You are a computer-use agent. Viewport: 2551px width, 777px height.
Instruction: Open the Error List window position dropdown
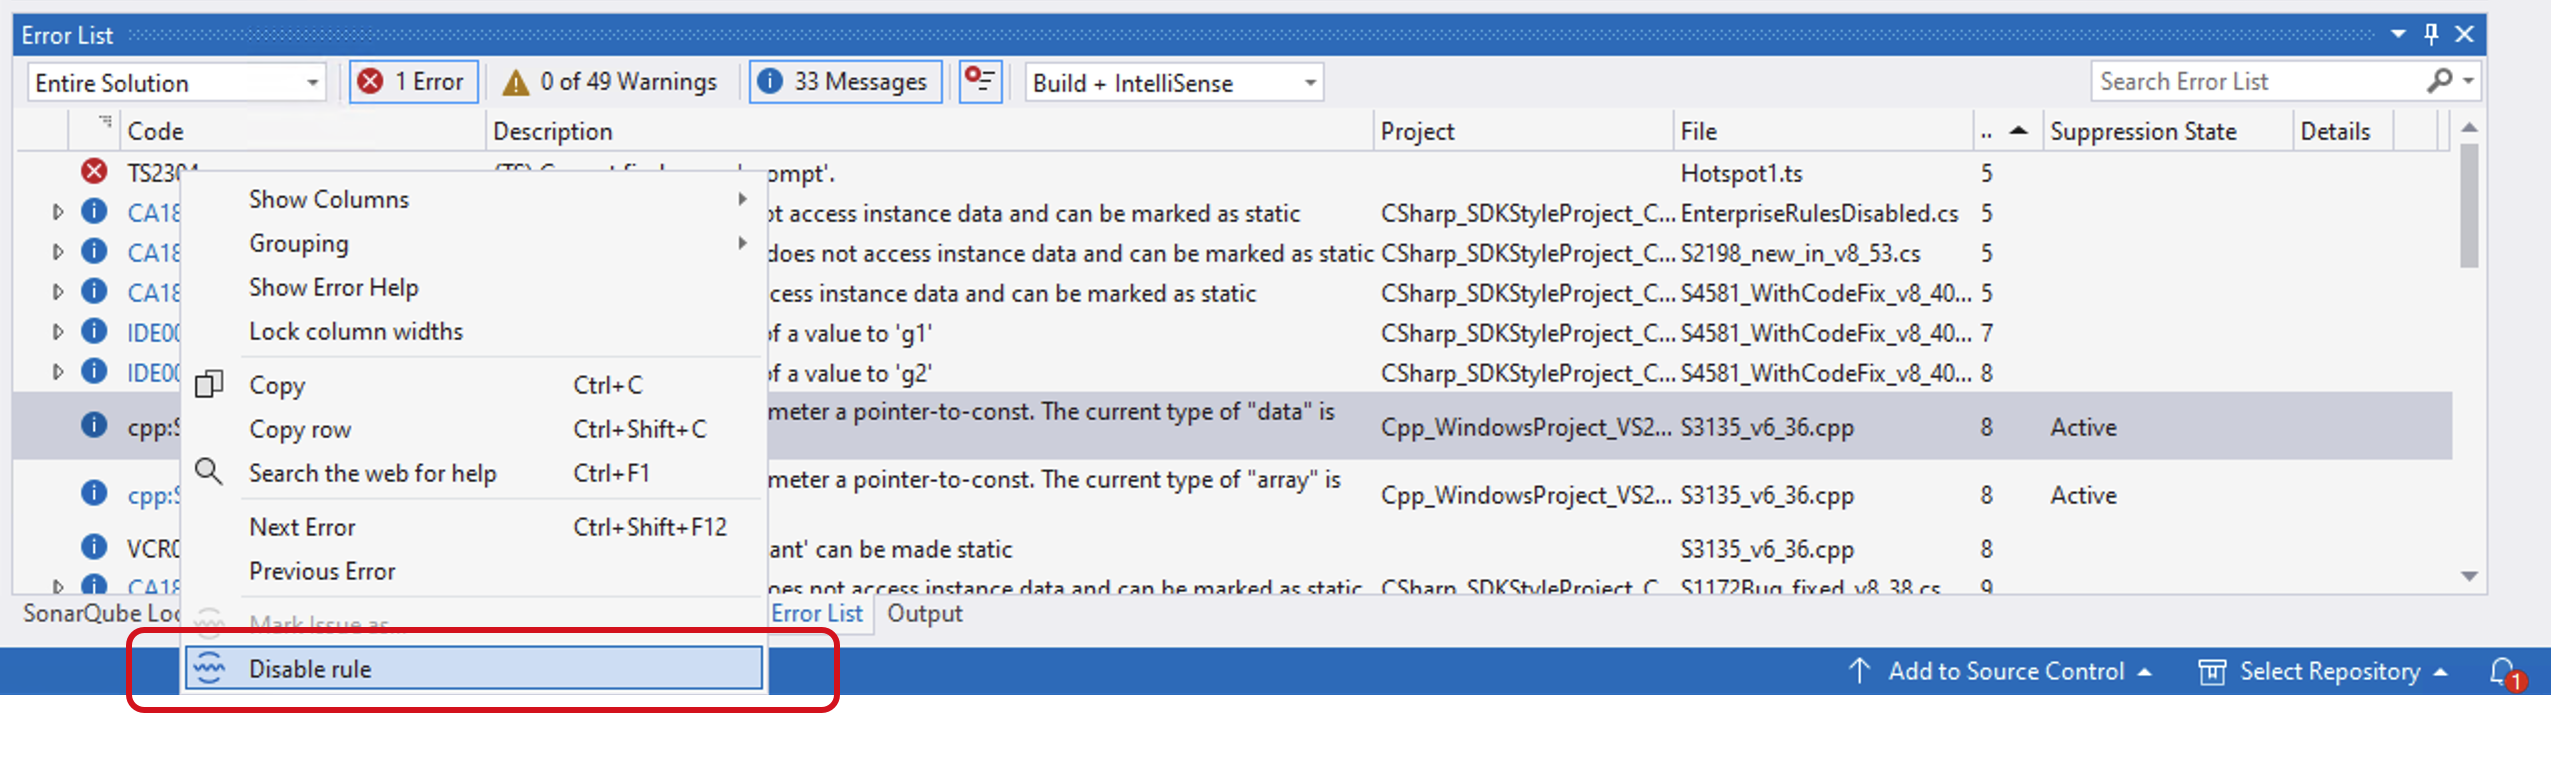[2398, 34]
